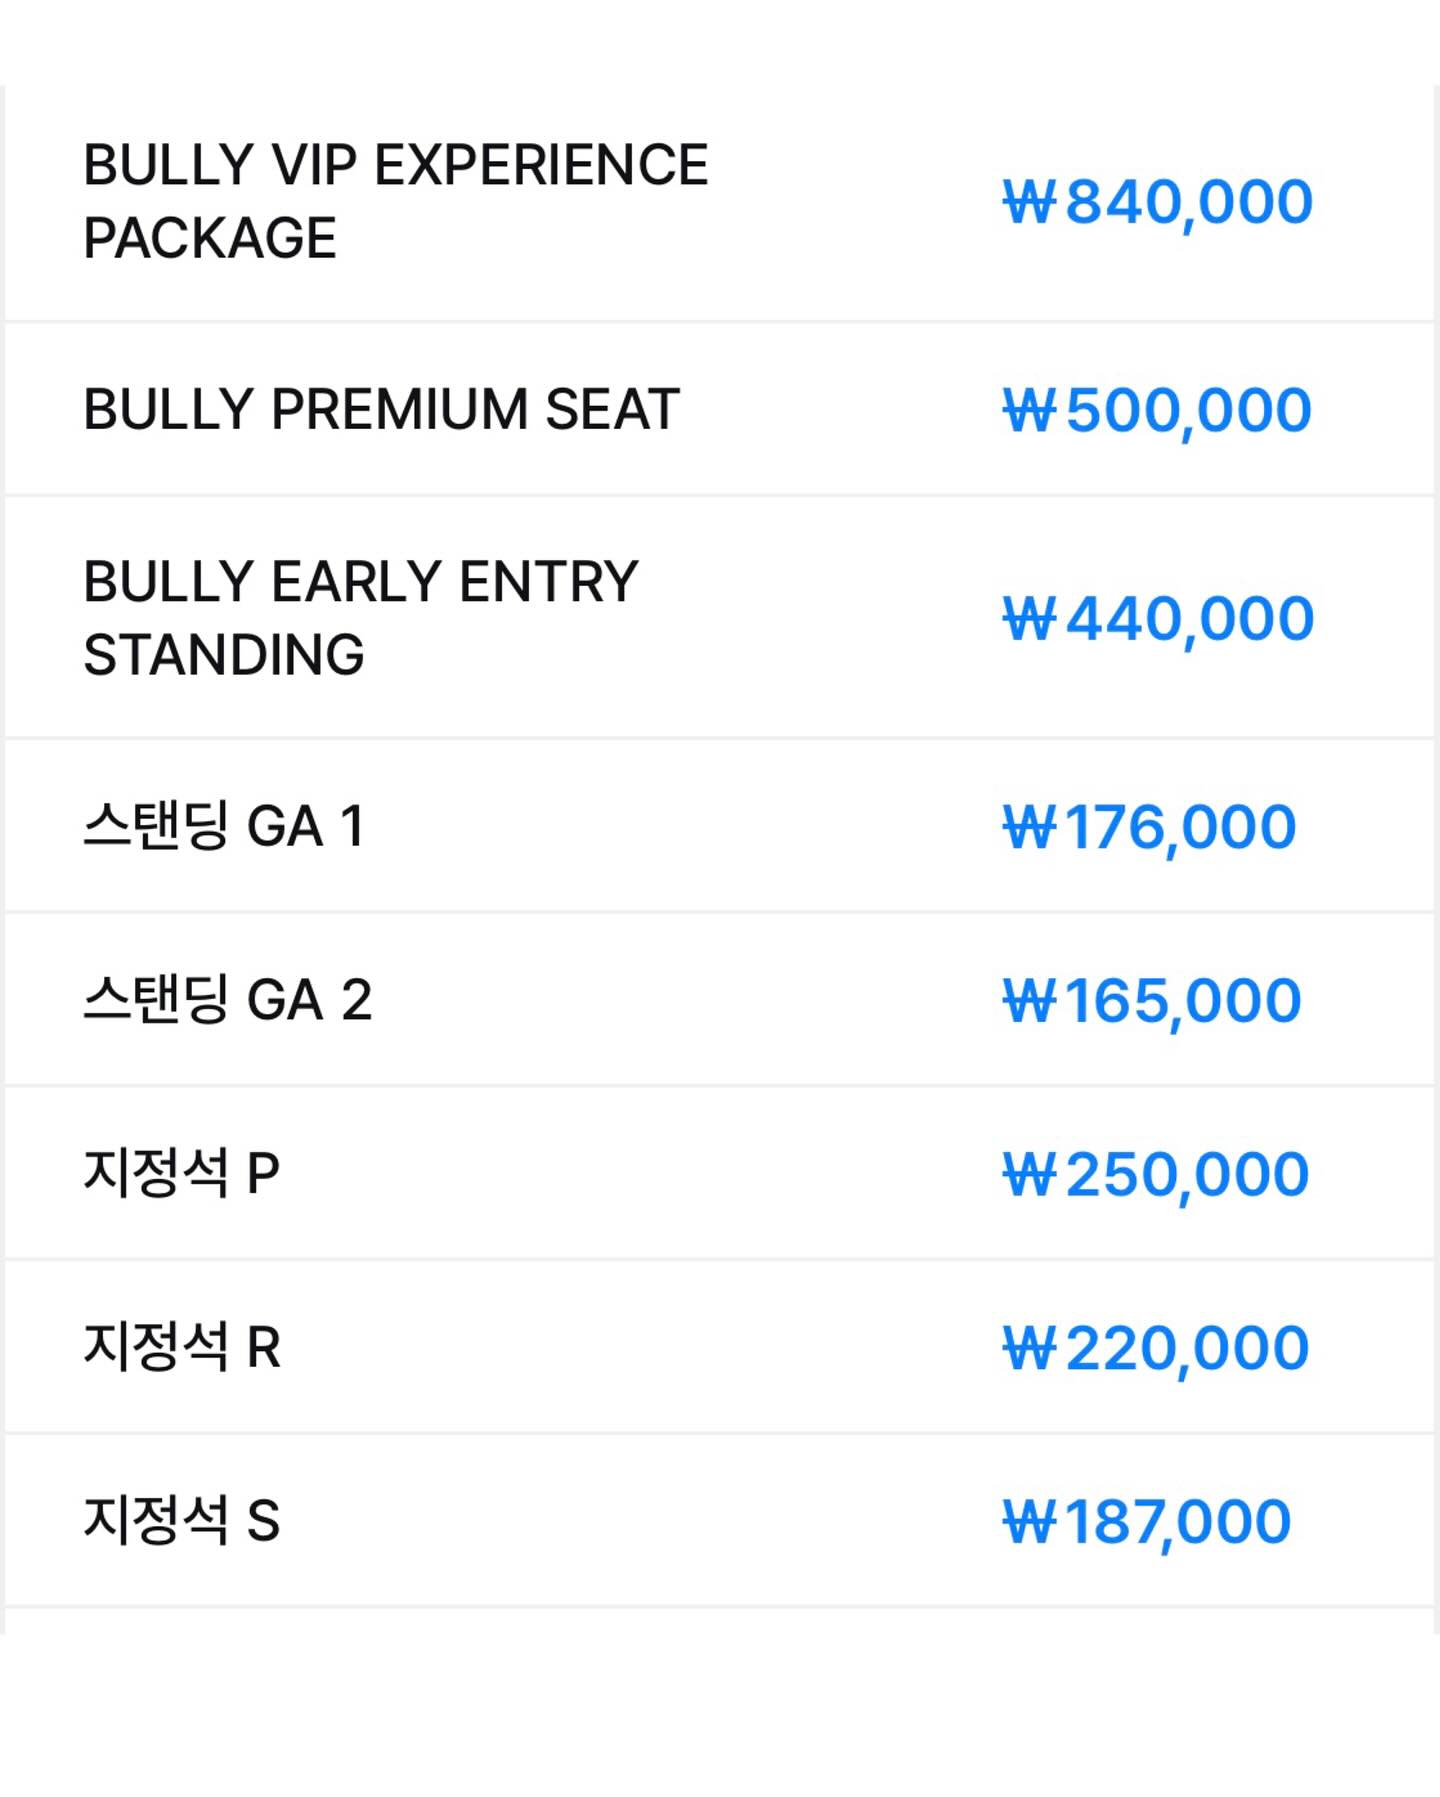The height and width of the screenshot is (1797, 1440).
Task: Pick the 지정석 R seat label
Action: pyautogui.click(x=182, y=1346)
